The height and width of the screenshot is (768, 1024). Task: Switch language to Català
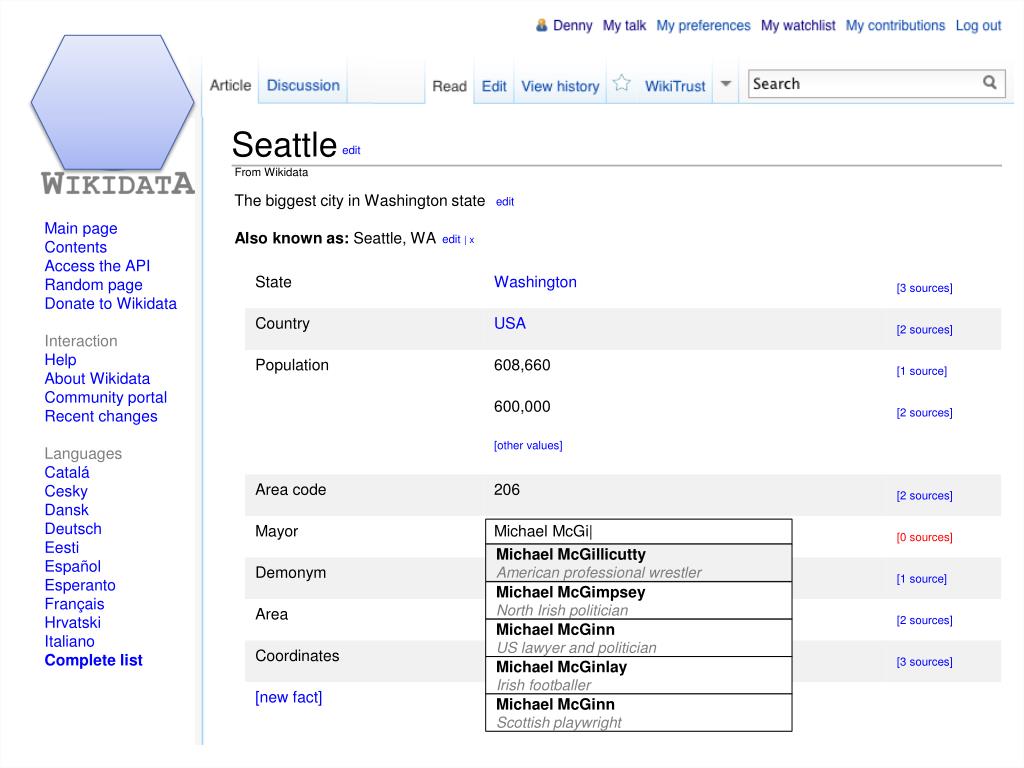click(x=67, y=473)
